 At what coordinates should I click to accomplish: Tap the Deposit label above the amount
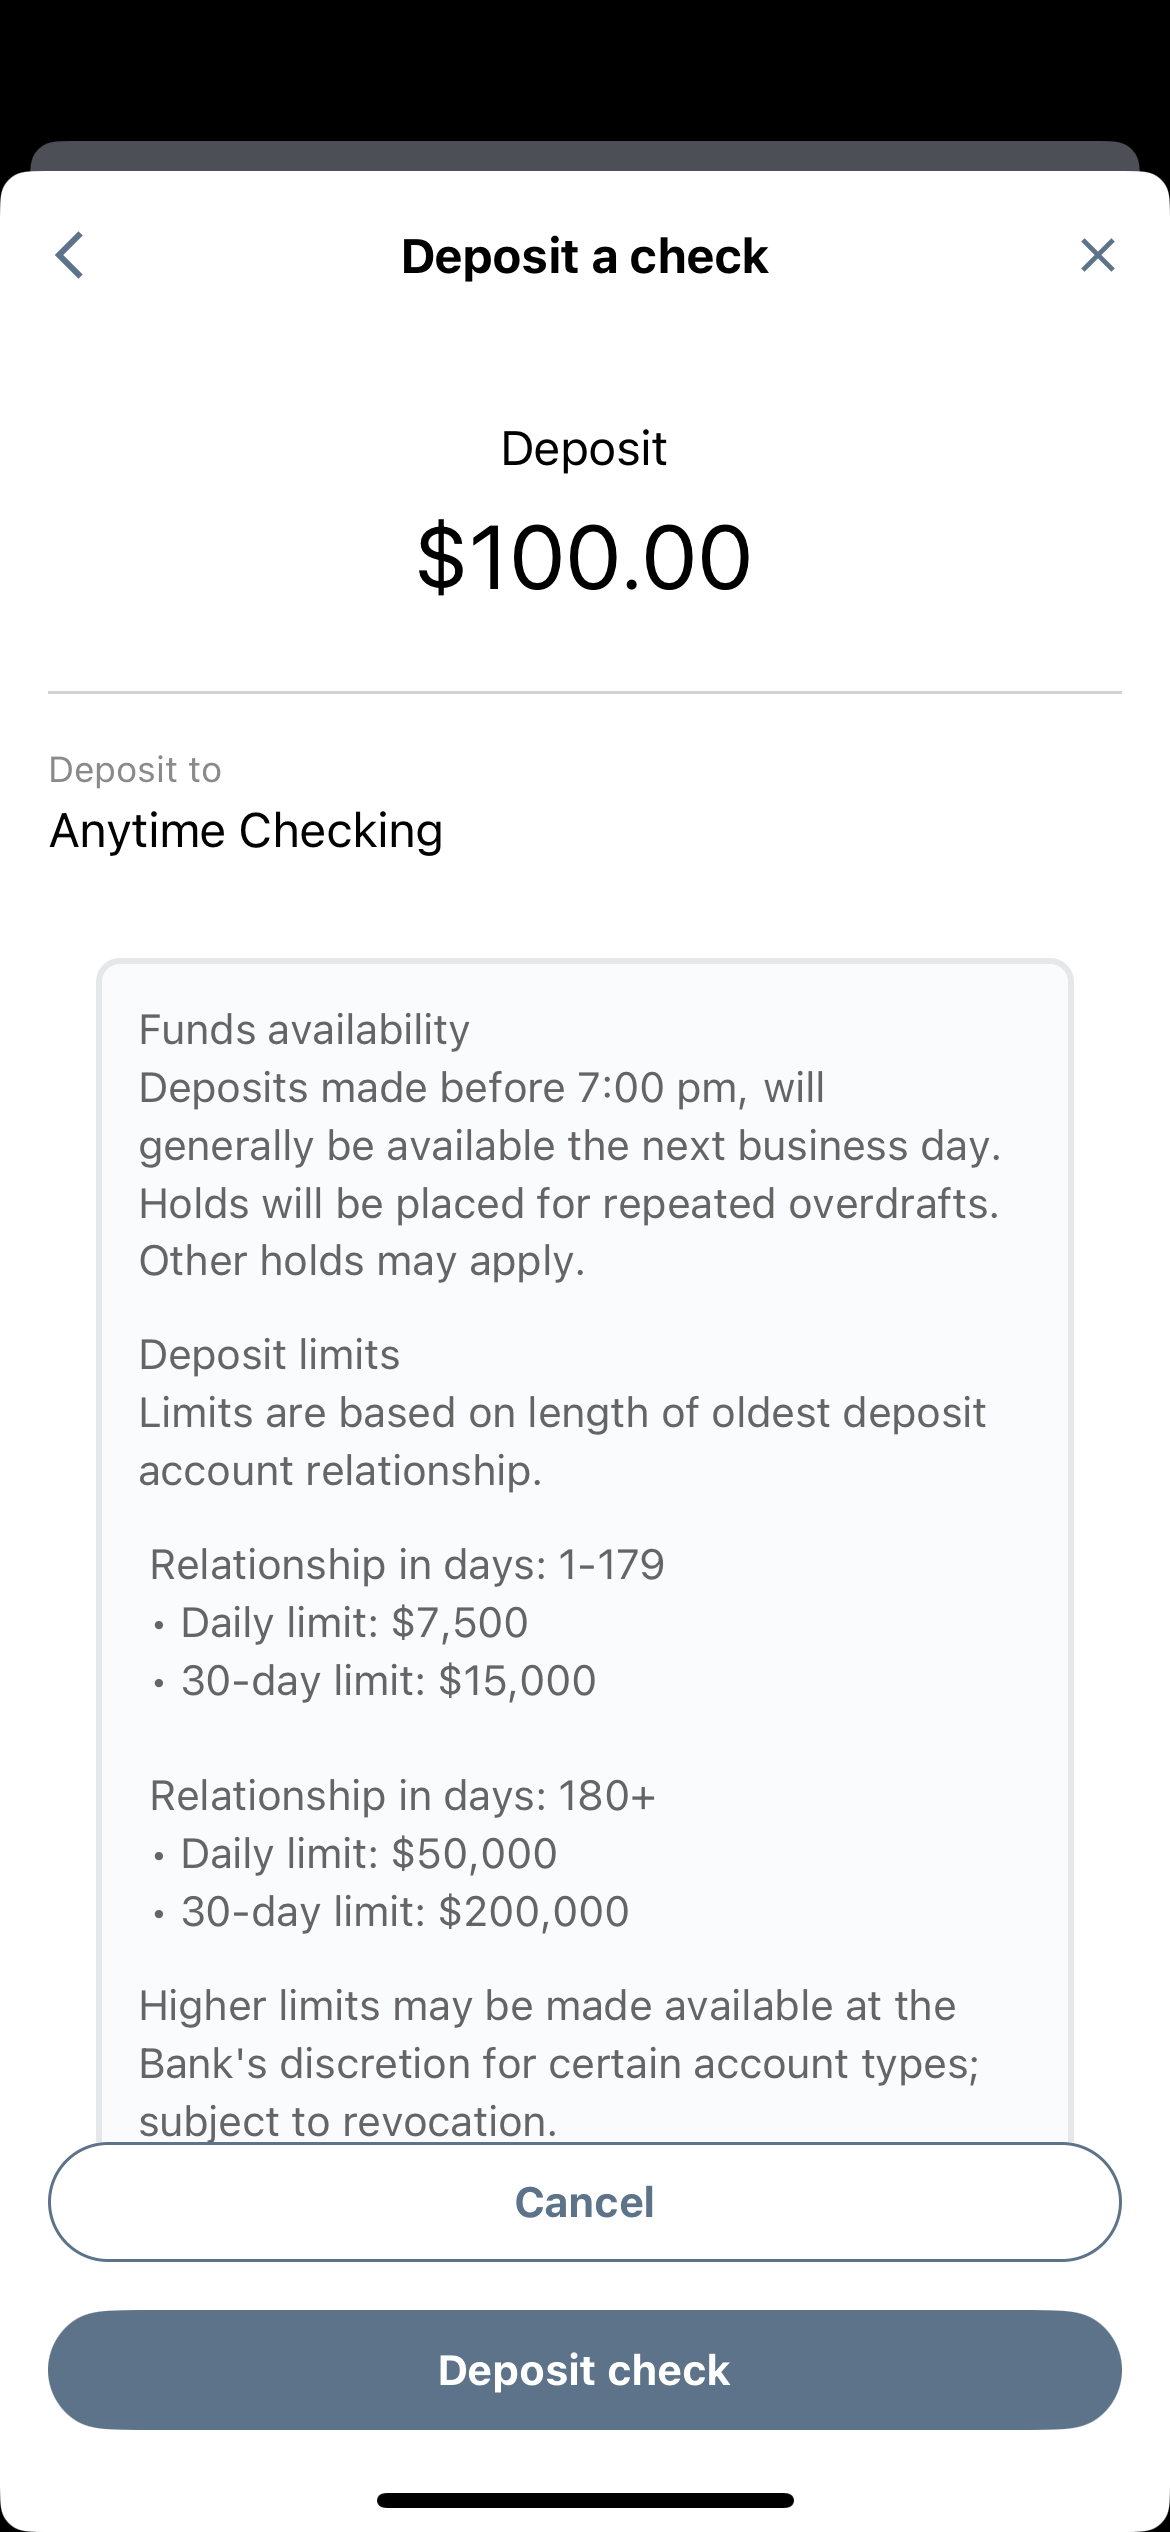[584, 449]
